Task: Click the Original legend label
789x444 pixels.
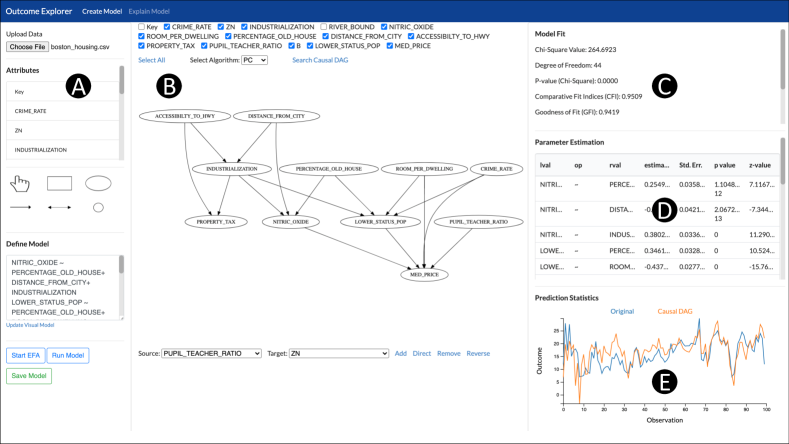Action: (622, 311)
